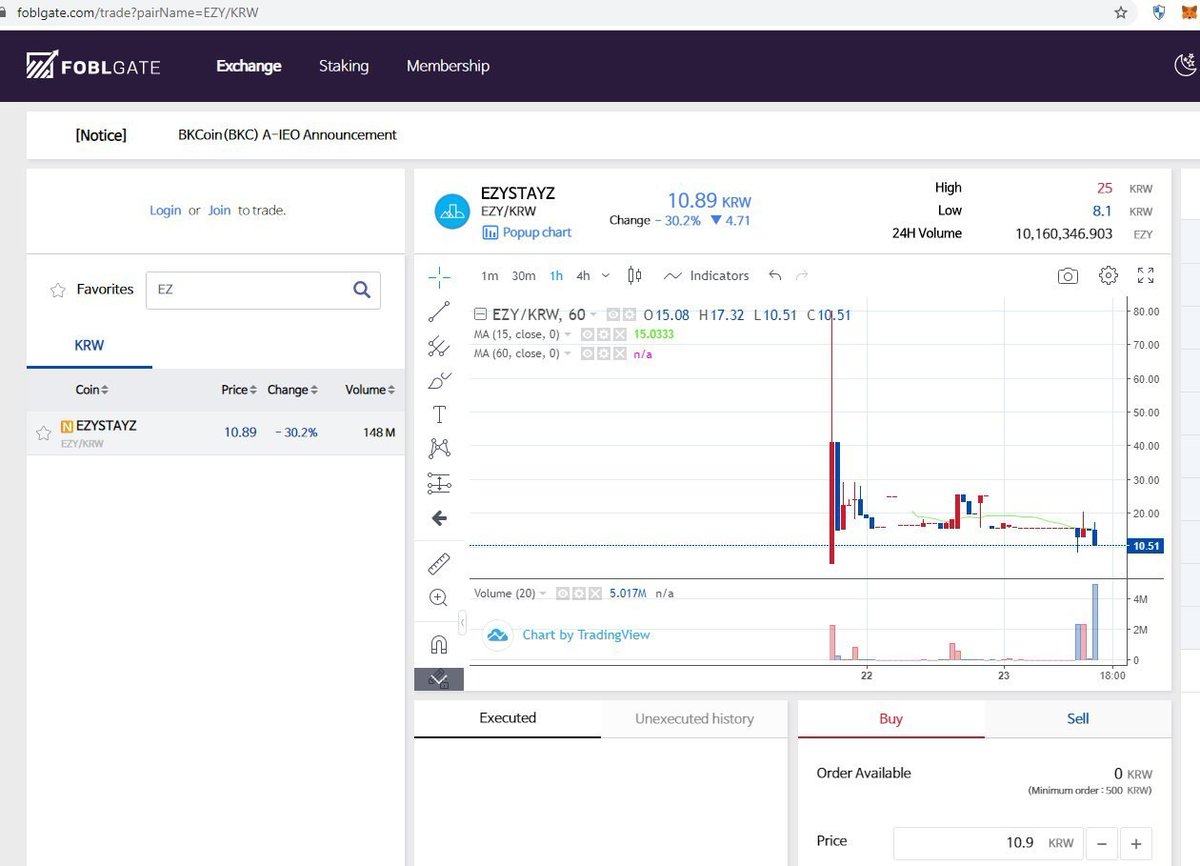
Task: Click the black left arrow in drawing toolbar
Action: click(438, 518)
